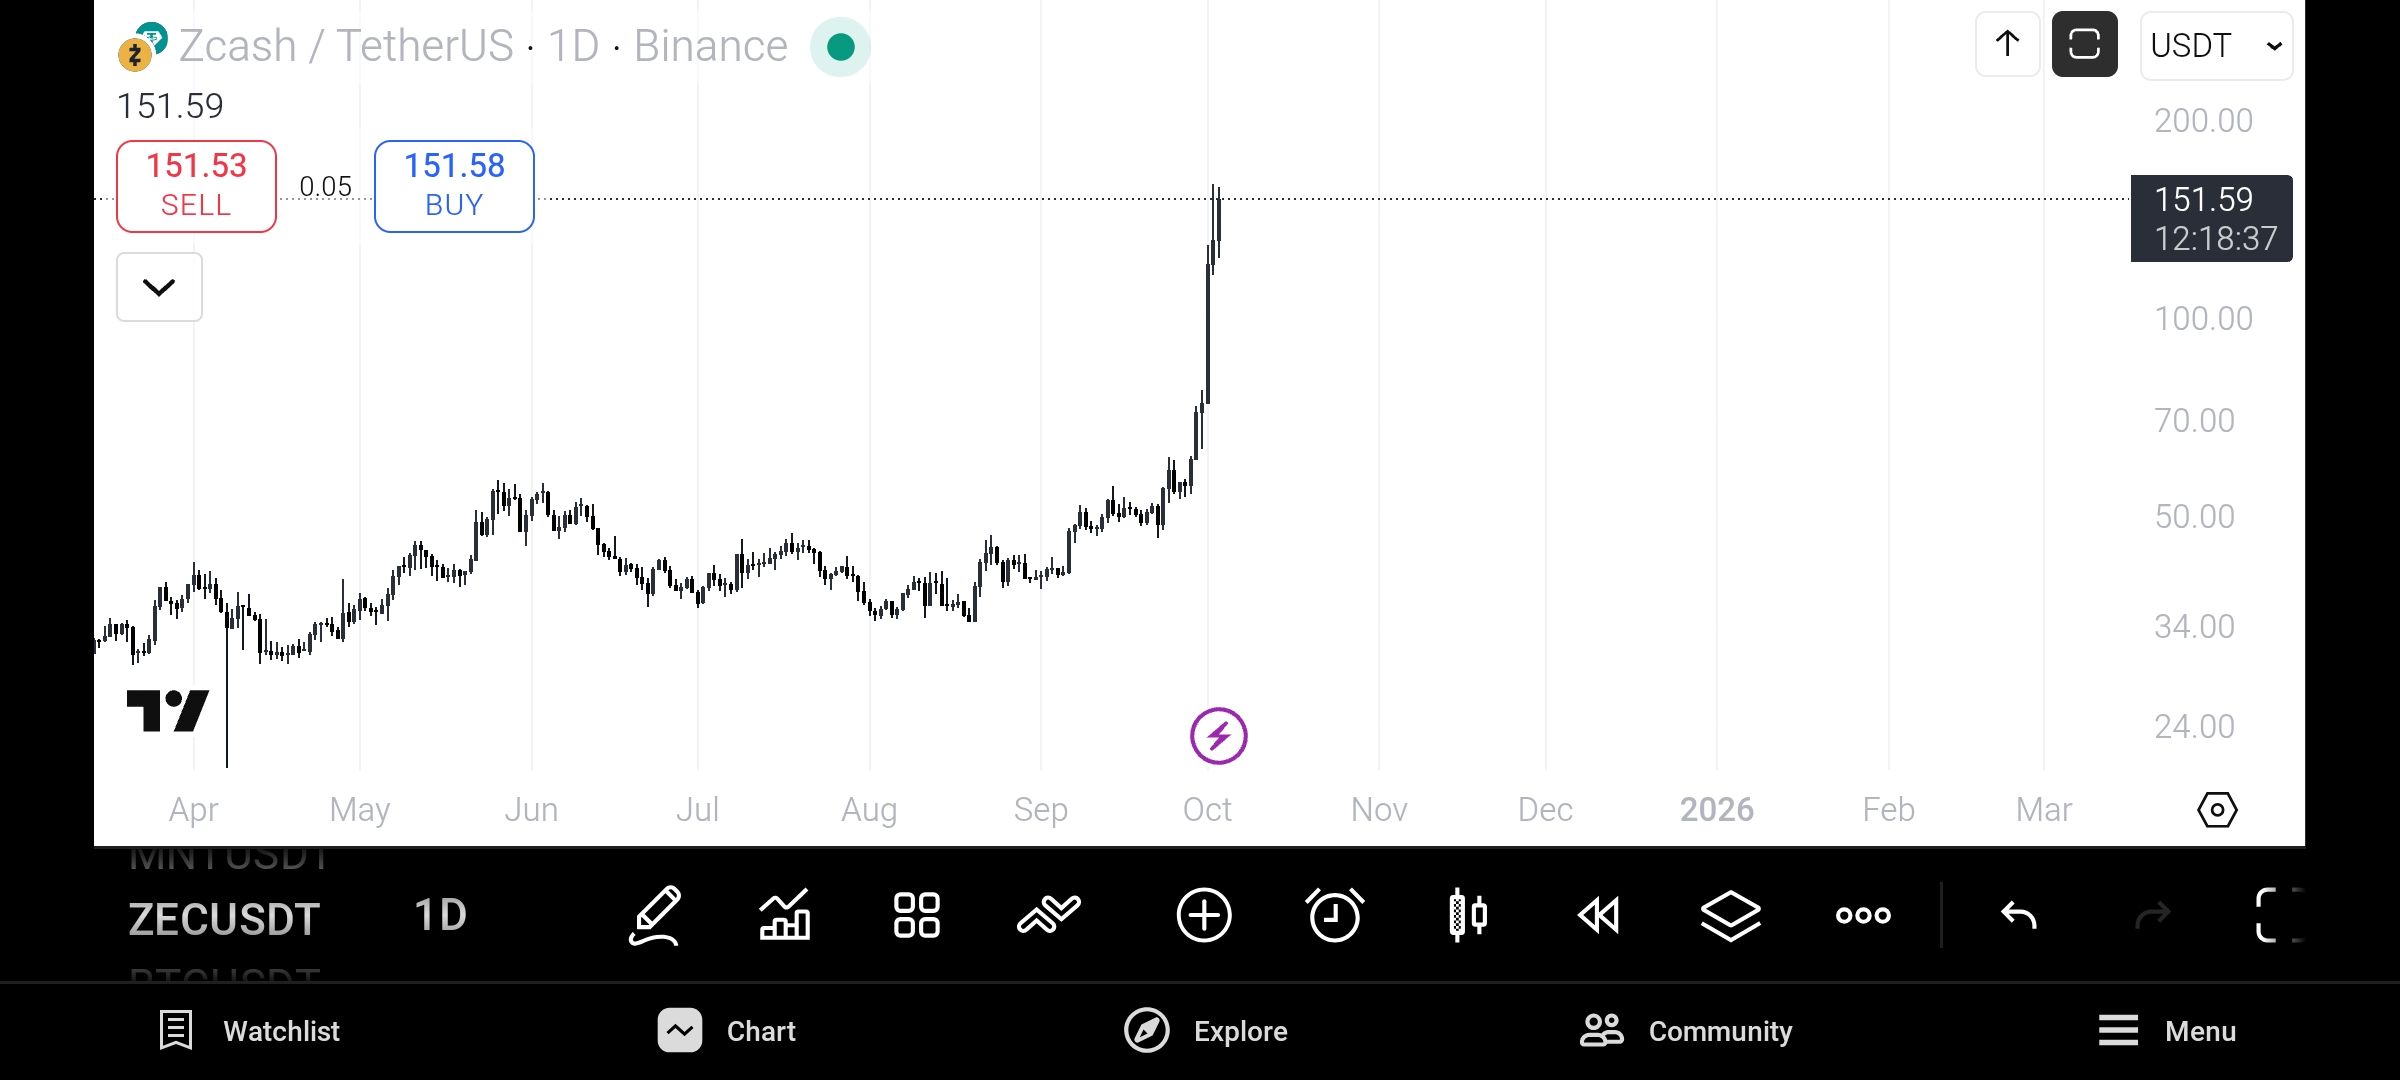Change the 1D timeframe interval
This screenshot has height=1080, width=2400.
440,915
